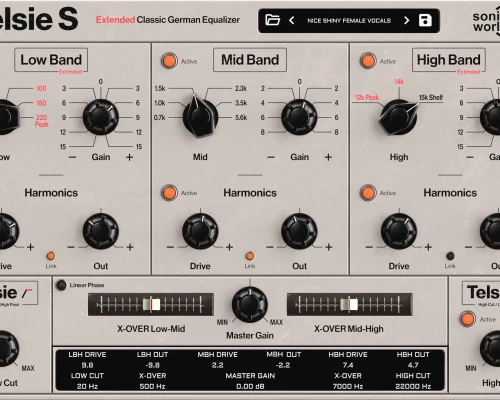Click the High Harmonics Drive knob
This screenshot has width=500, height=400.
399,231
